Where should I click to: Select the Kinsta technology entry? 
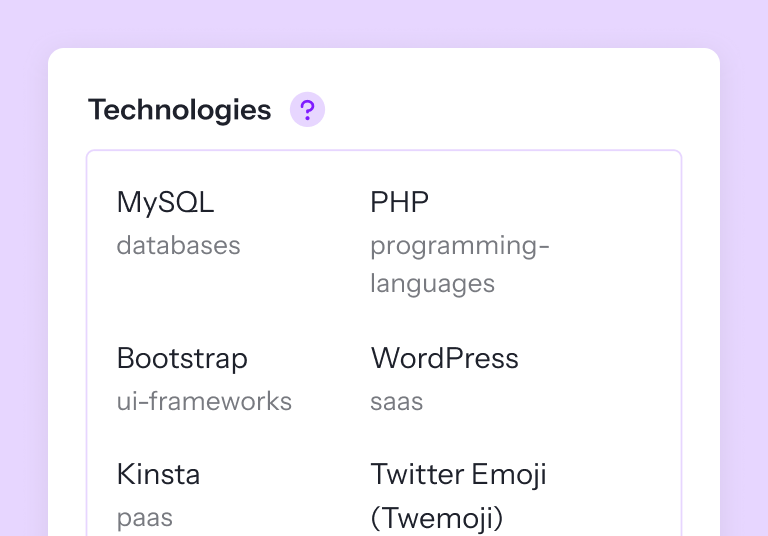pyautogui.click(x=158, y=474)
